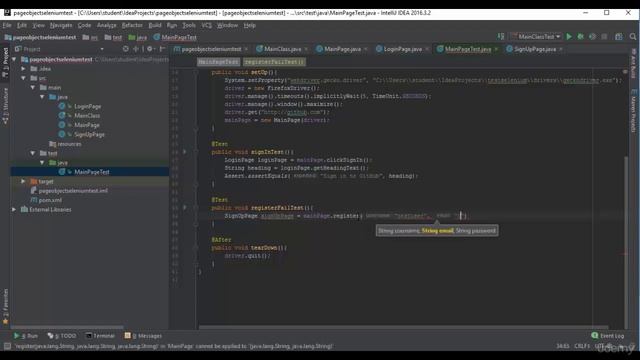Switch to SignUpPage.java editor tab
Screen dimensions: 640x360
(x=534, y=49)
